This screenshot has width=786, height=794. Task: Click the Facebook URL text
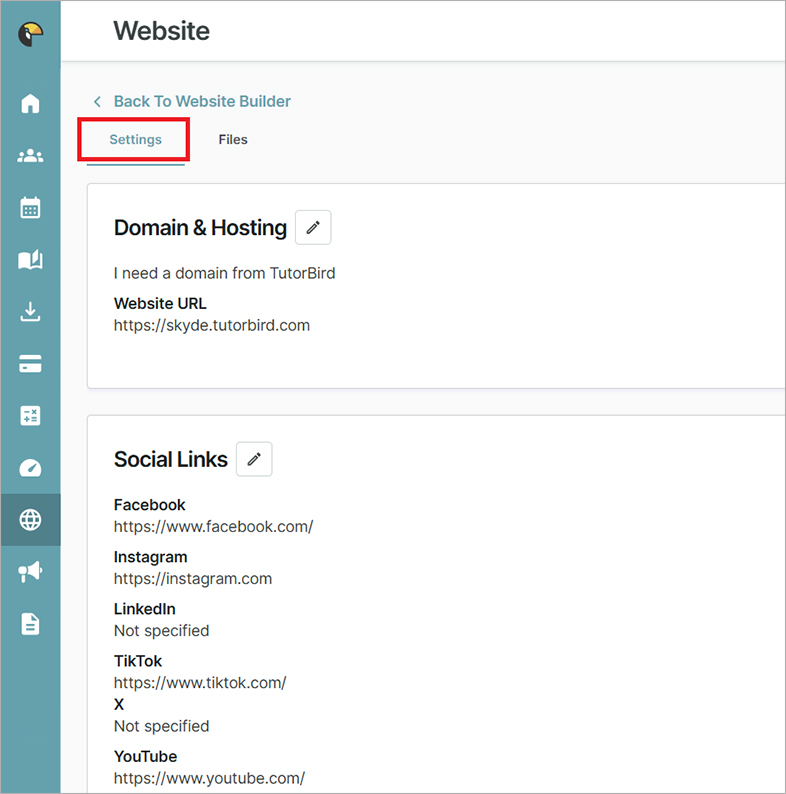(213, 527)
